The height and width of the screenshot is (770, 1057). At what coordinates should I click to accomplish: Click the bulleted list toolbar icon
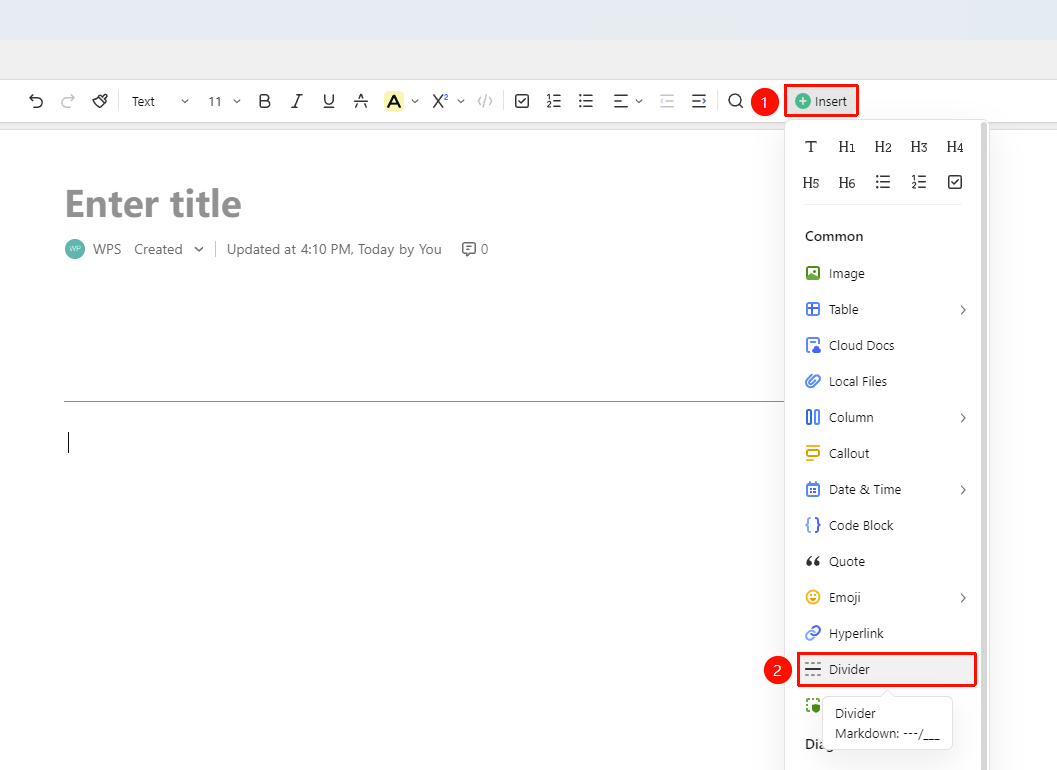pyautogui.click(x=586, y=101)
